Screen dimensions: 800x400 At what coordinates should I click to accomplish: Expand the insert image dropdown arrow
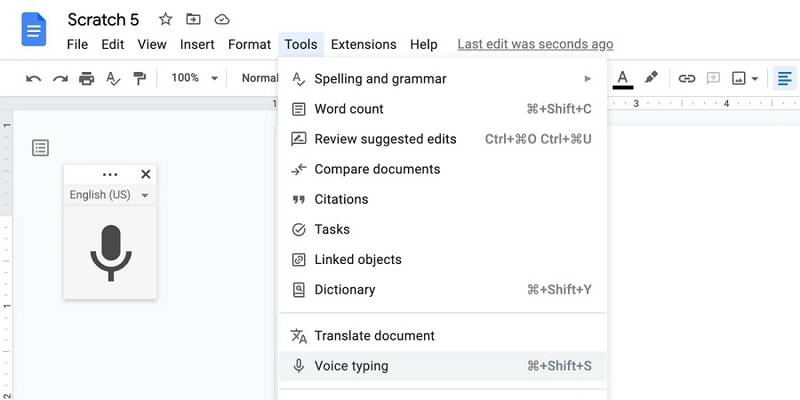pos(755,79)
